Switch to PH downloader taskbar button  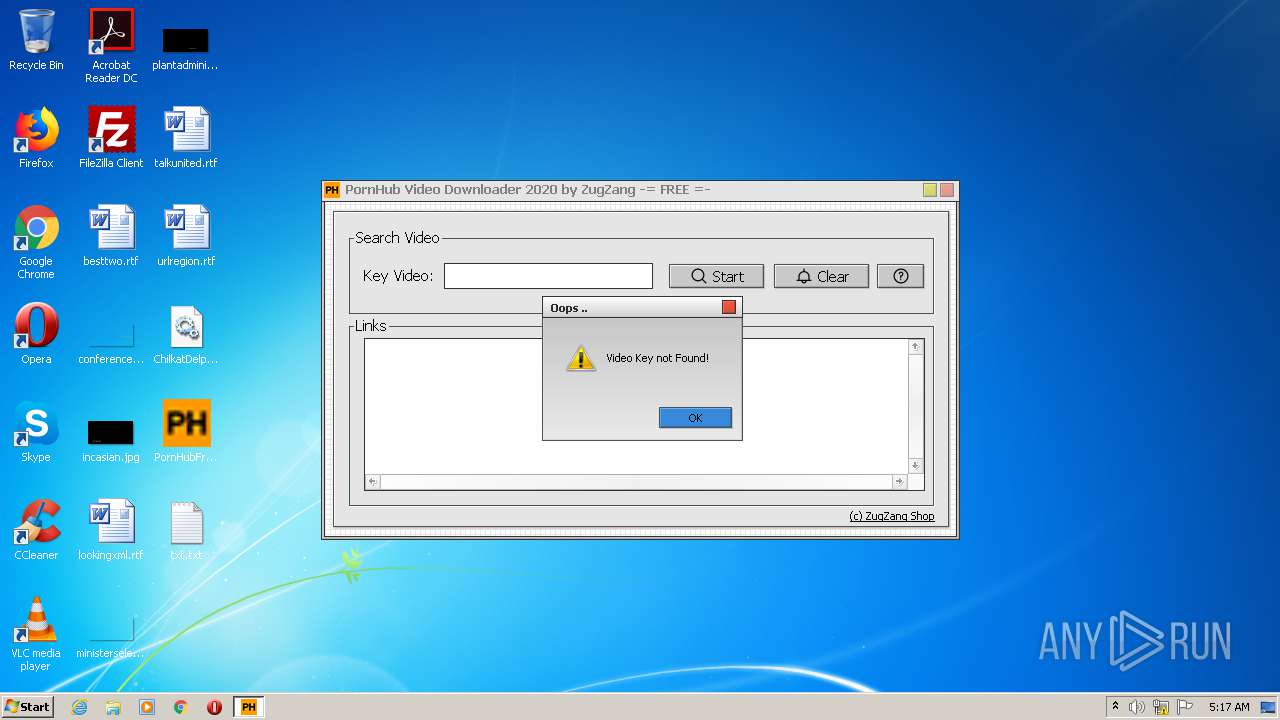(x=249, y=707)
